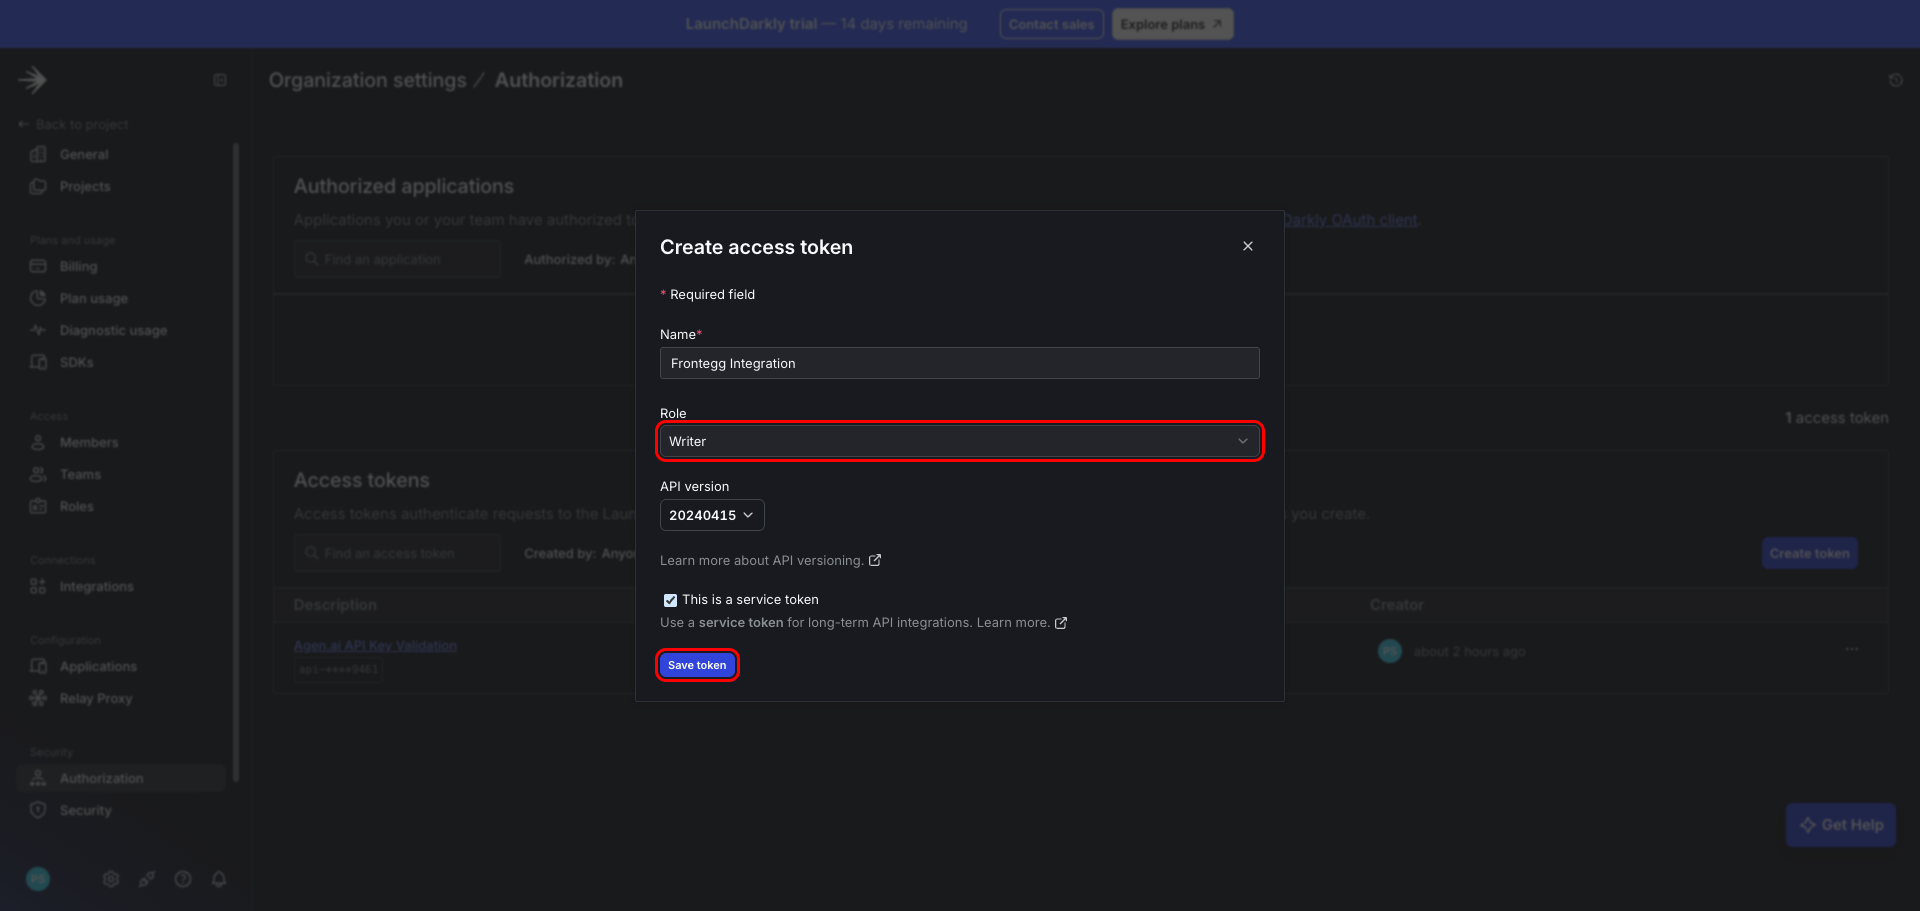Click the masked api token key text

[339, 669]
